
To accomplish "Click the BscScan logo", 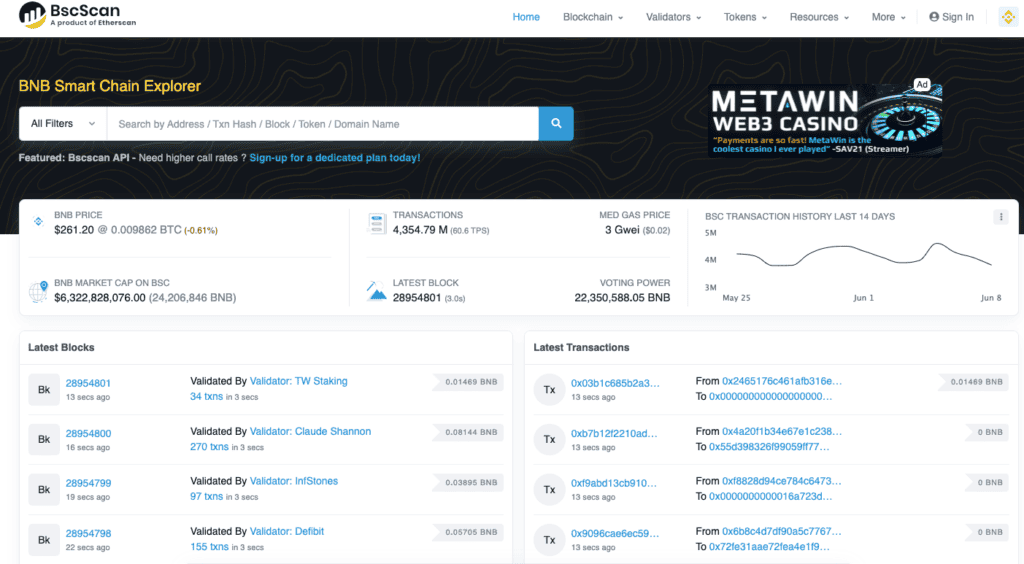I will point(78,16).
